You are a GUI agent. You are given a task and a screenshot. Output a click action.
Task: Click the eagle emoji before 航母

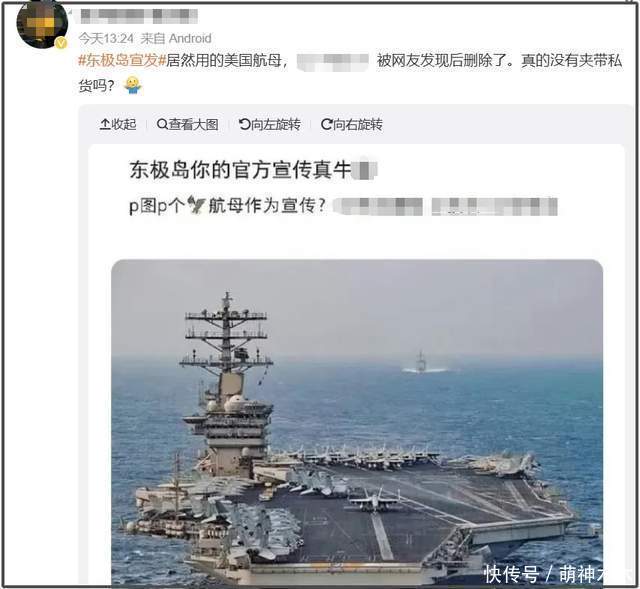(x=196, y=205)
